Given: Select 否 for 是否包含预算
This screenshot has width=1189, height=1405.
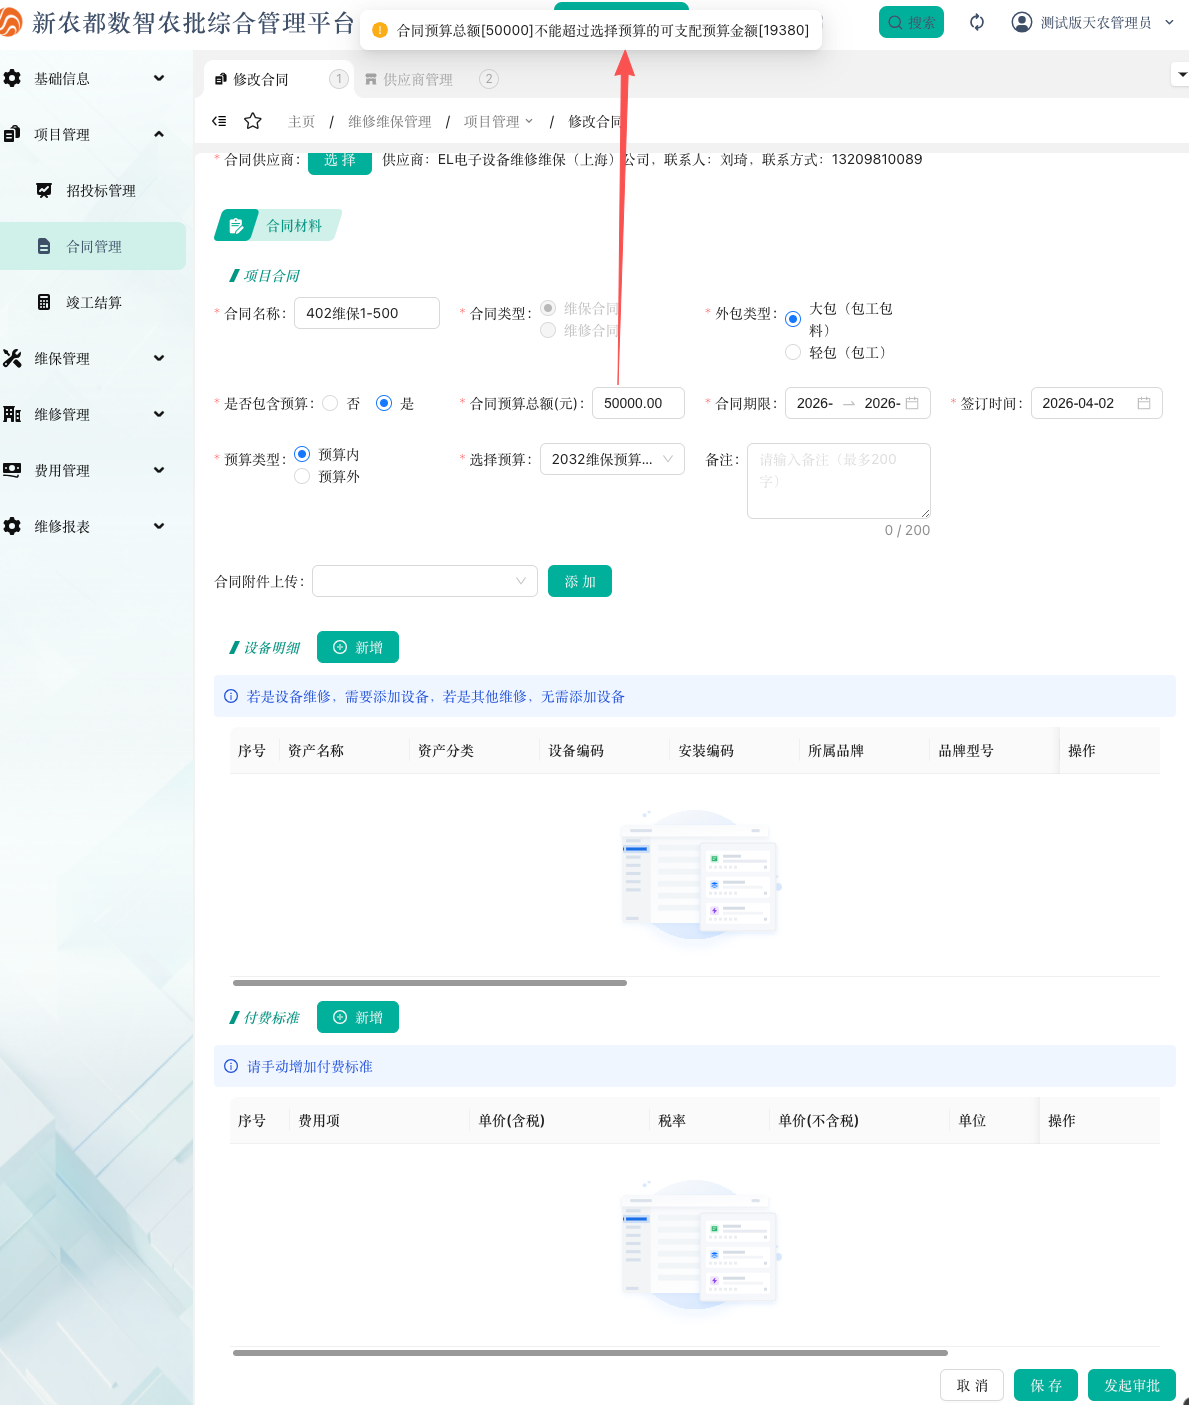Looking at the screenshot, I should click(330, 403).
